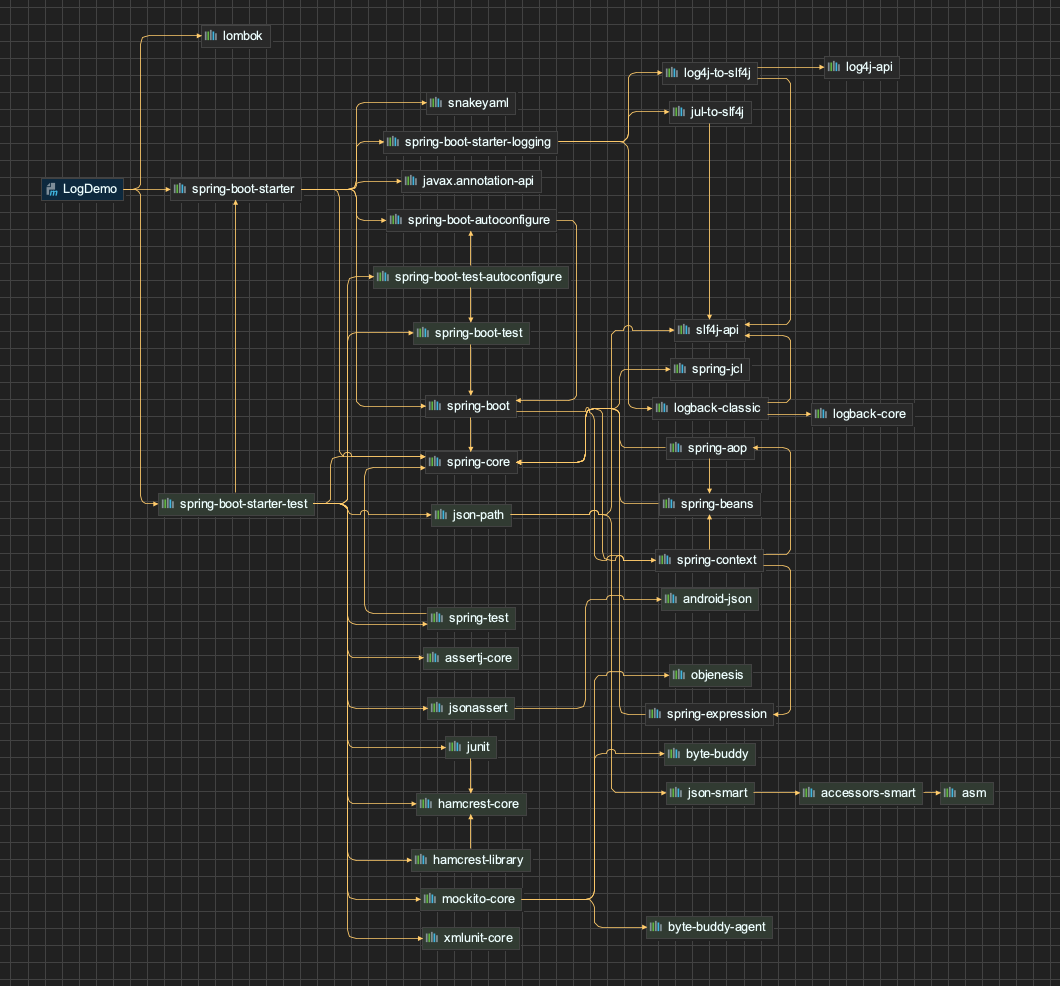Select the spring-boot-test-autoconfigure node label
This screenshot has width=1060, height=986.
point(478,277)
